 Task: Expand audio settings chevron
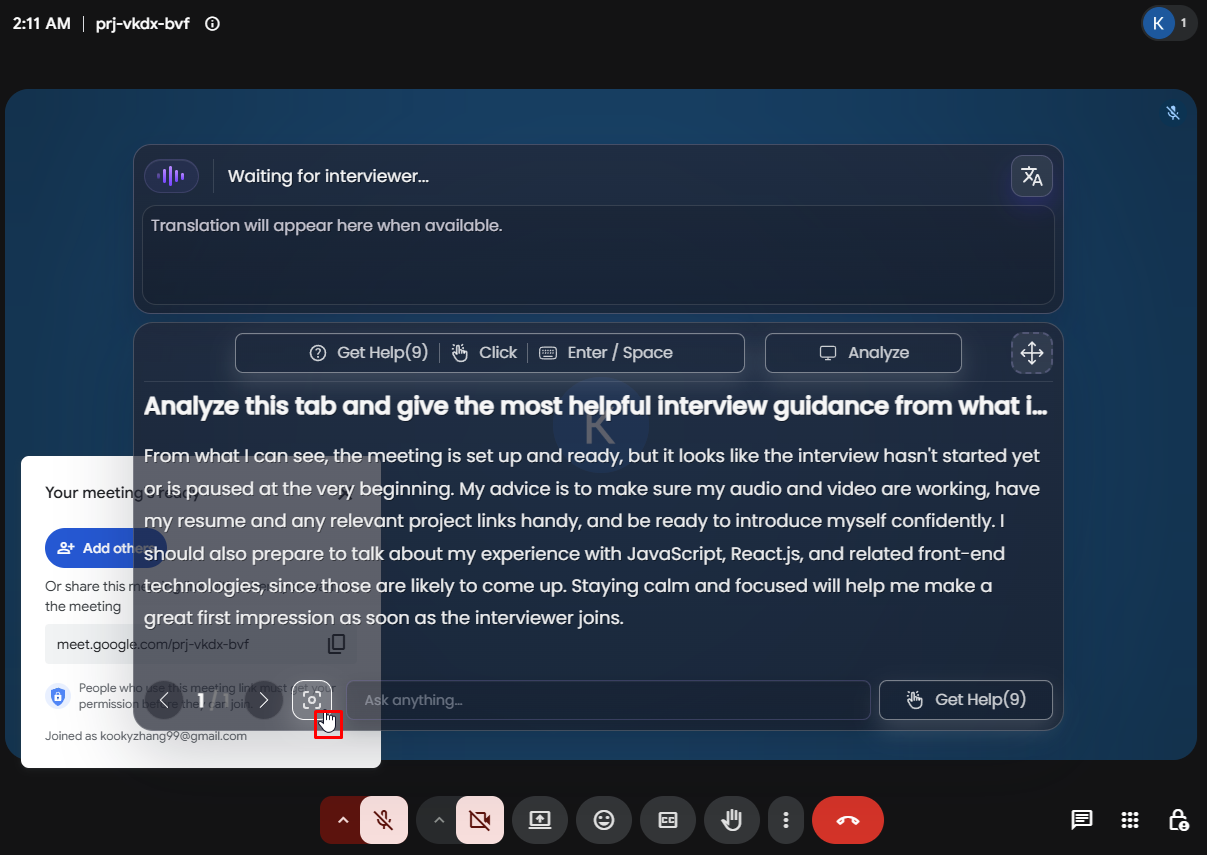point(342,821)
